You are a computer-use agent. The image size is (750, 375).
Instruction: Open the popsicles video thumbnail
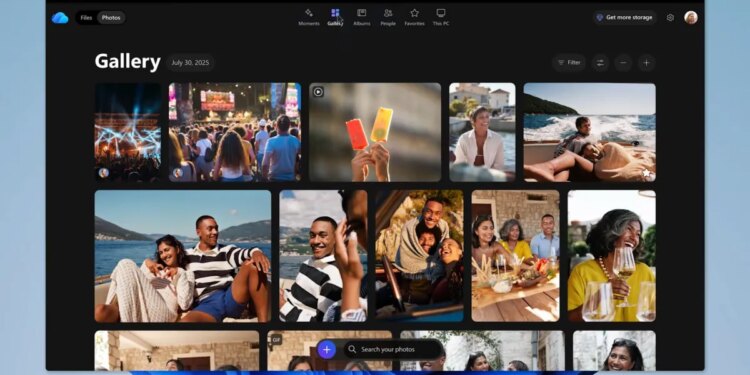tap(375, 132)
